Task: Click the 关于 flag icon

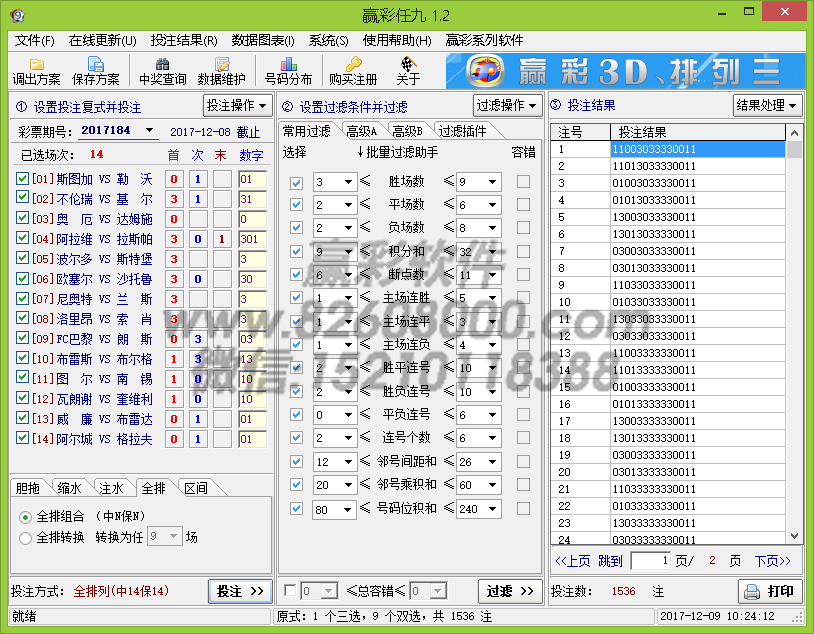Action: coord(409,64)
